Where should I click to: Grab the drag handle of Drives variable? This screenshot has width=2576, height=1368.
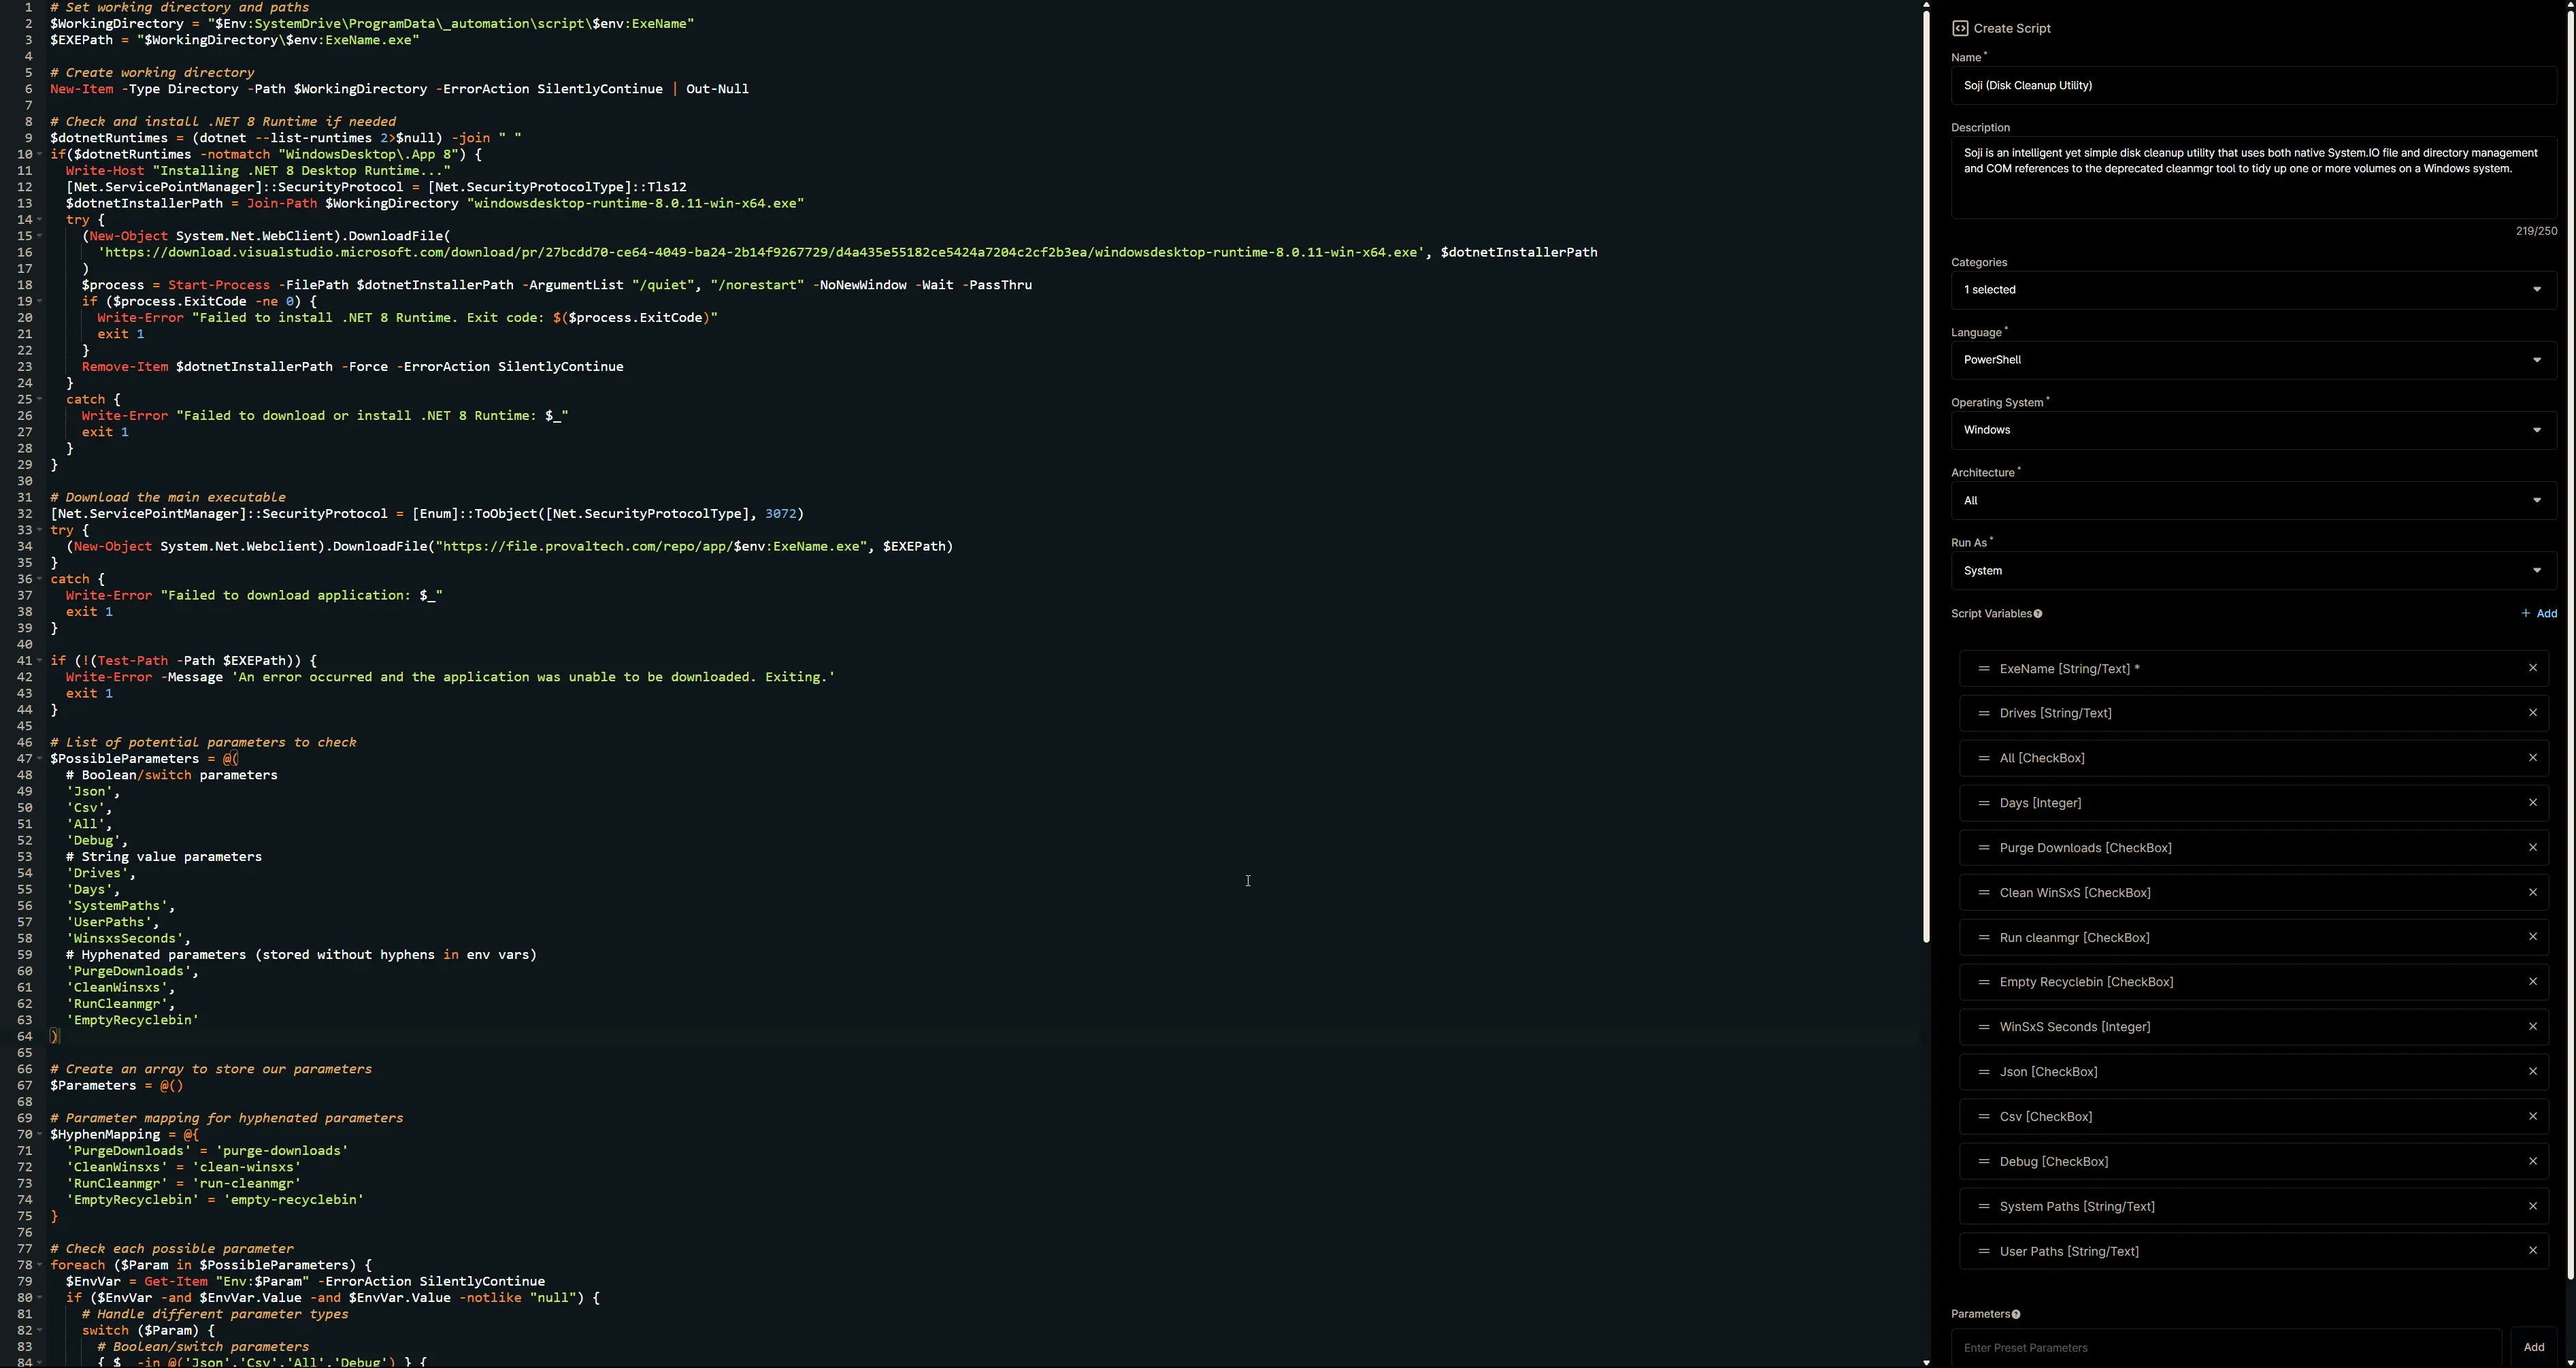click(1983, 713)
